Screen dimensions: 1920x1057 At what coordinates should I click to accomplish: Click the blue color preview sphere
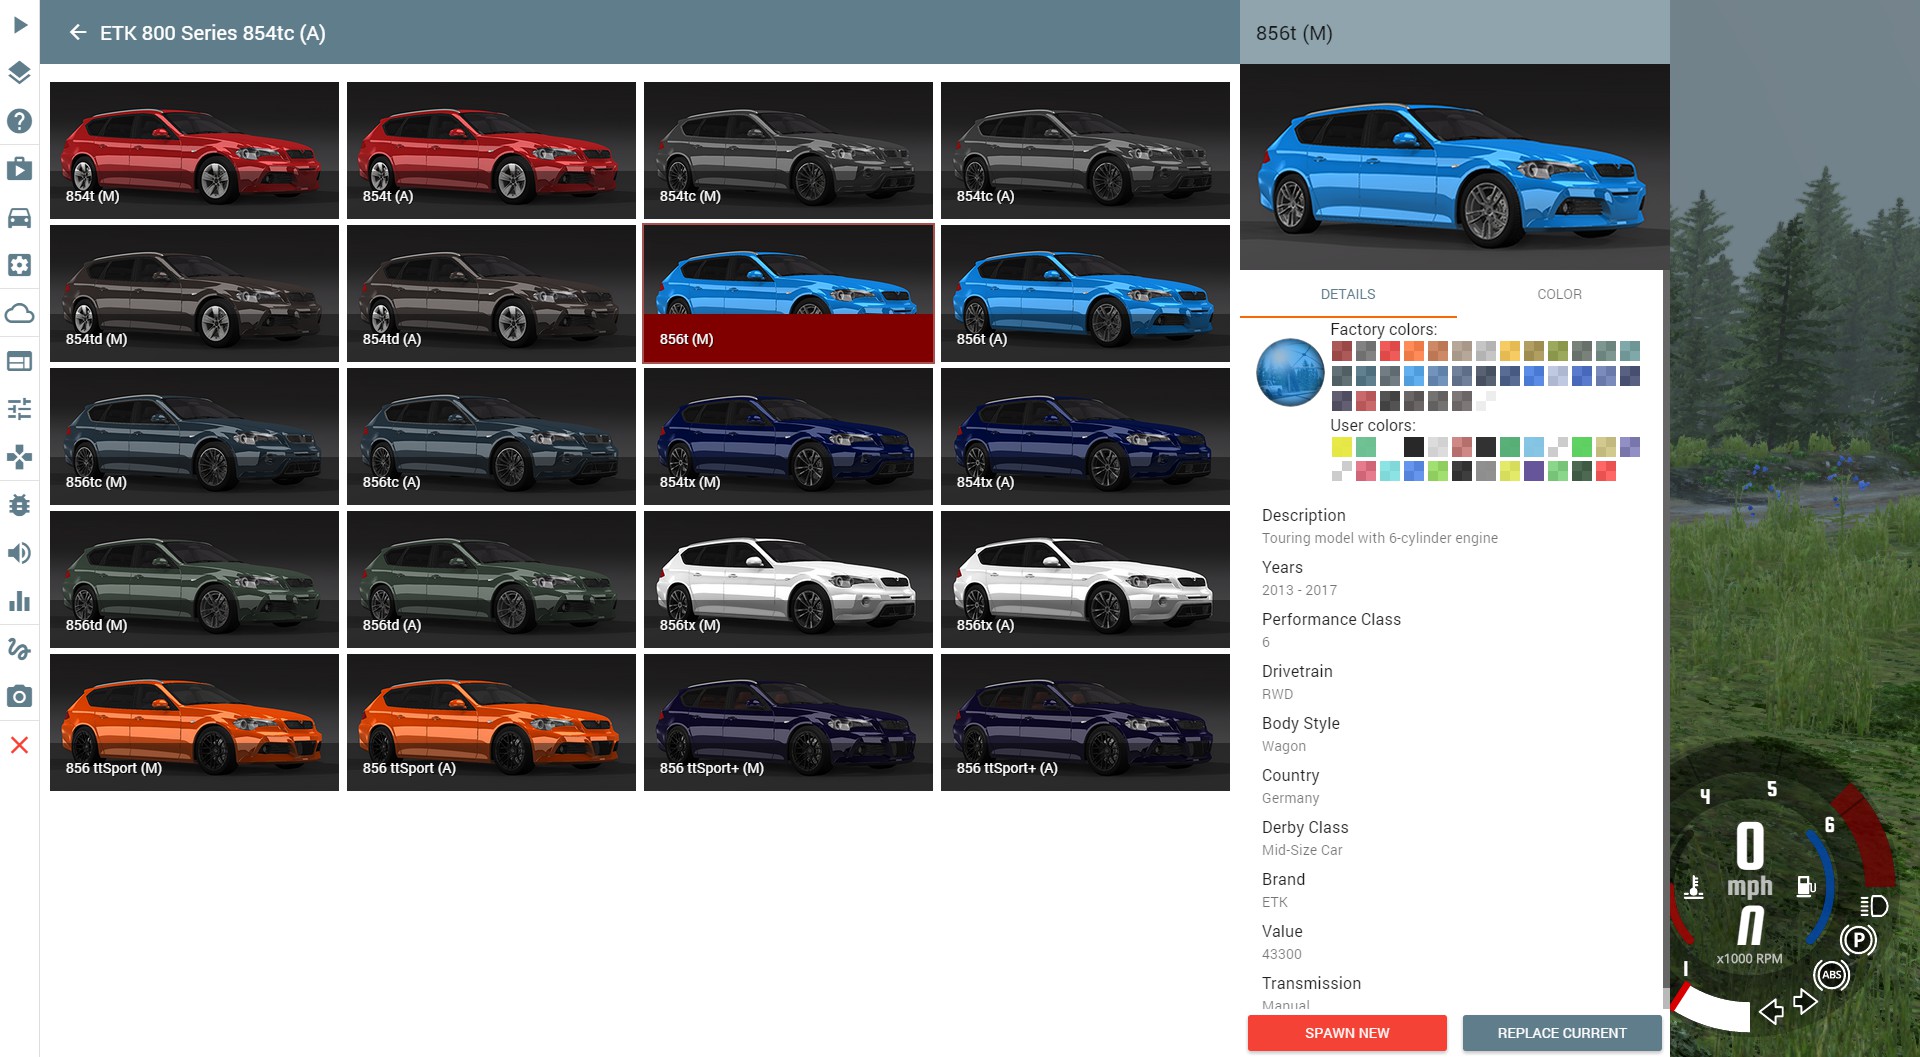1290,372
